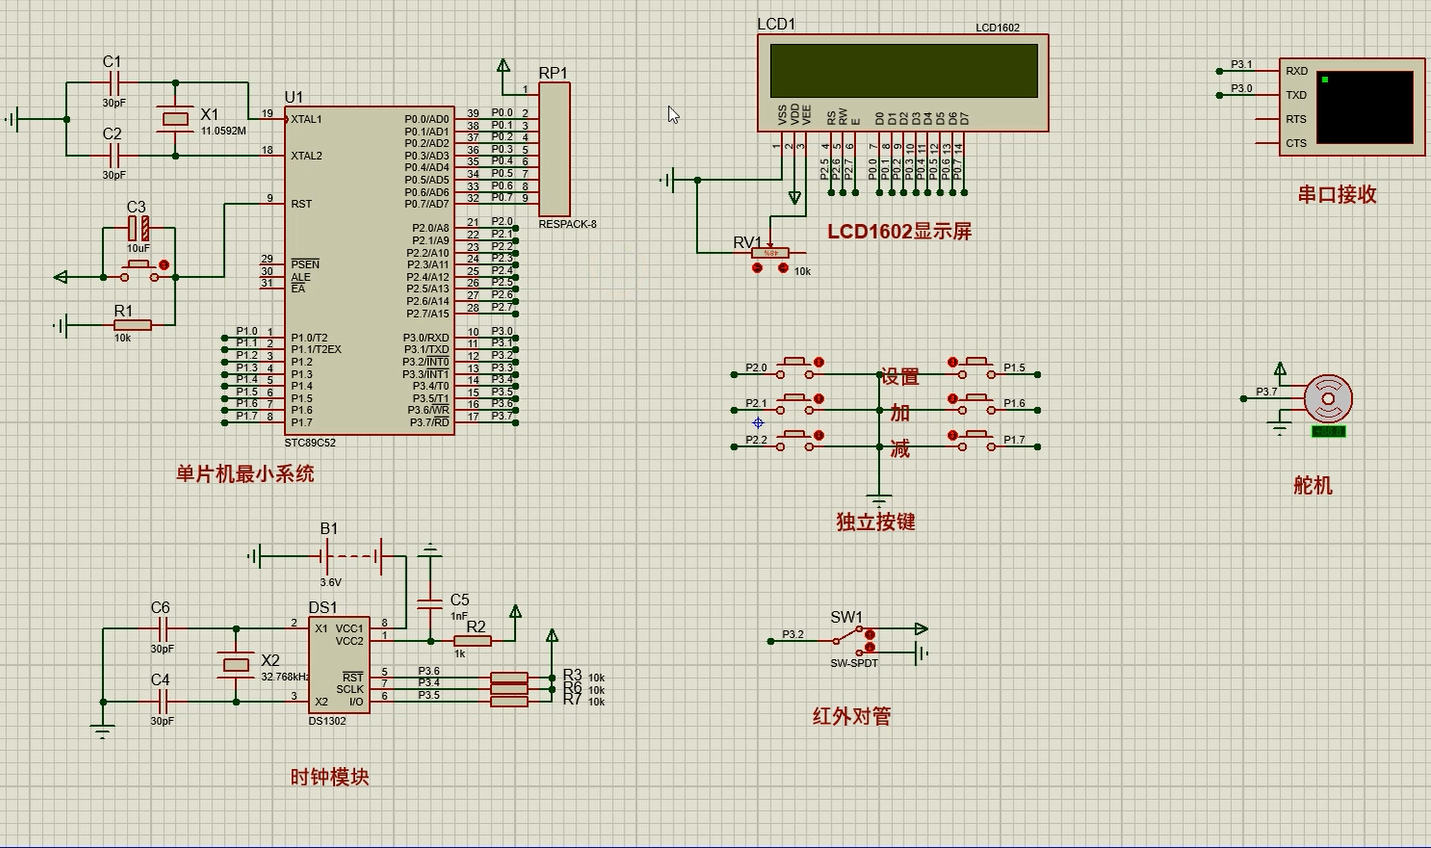Toggle the SW1 SPDT switch
Screen dimensions: 1431x848
[x=852, y=636]
